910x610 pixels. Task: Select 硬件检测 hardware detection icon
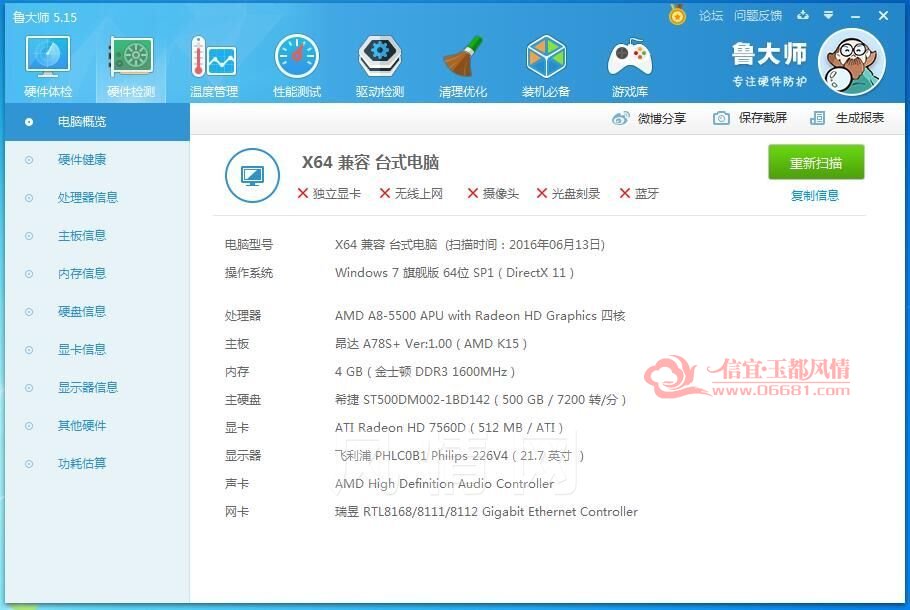pos(131,66)
